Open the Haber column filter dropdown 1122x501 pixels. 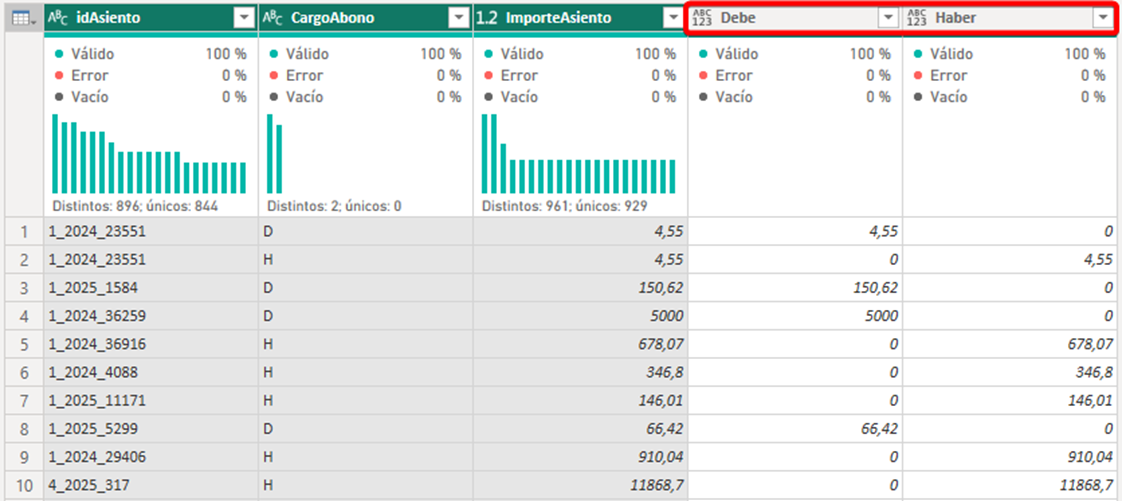click(1102, 18)
